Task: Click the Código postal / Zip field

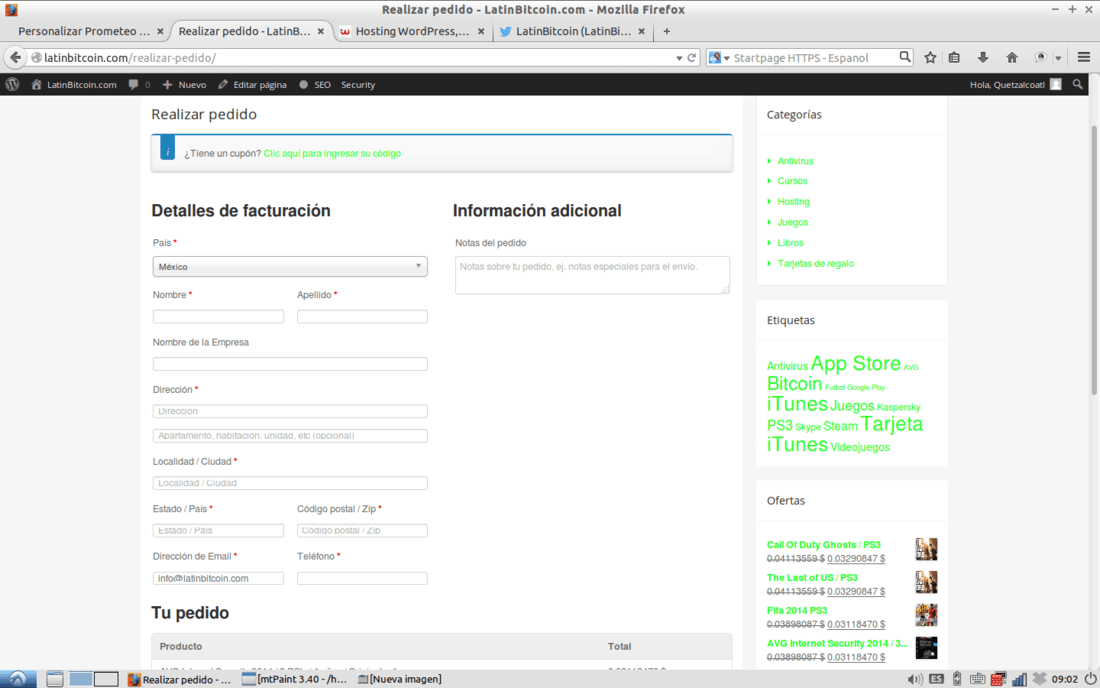Action: point(362,531)
